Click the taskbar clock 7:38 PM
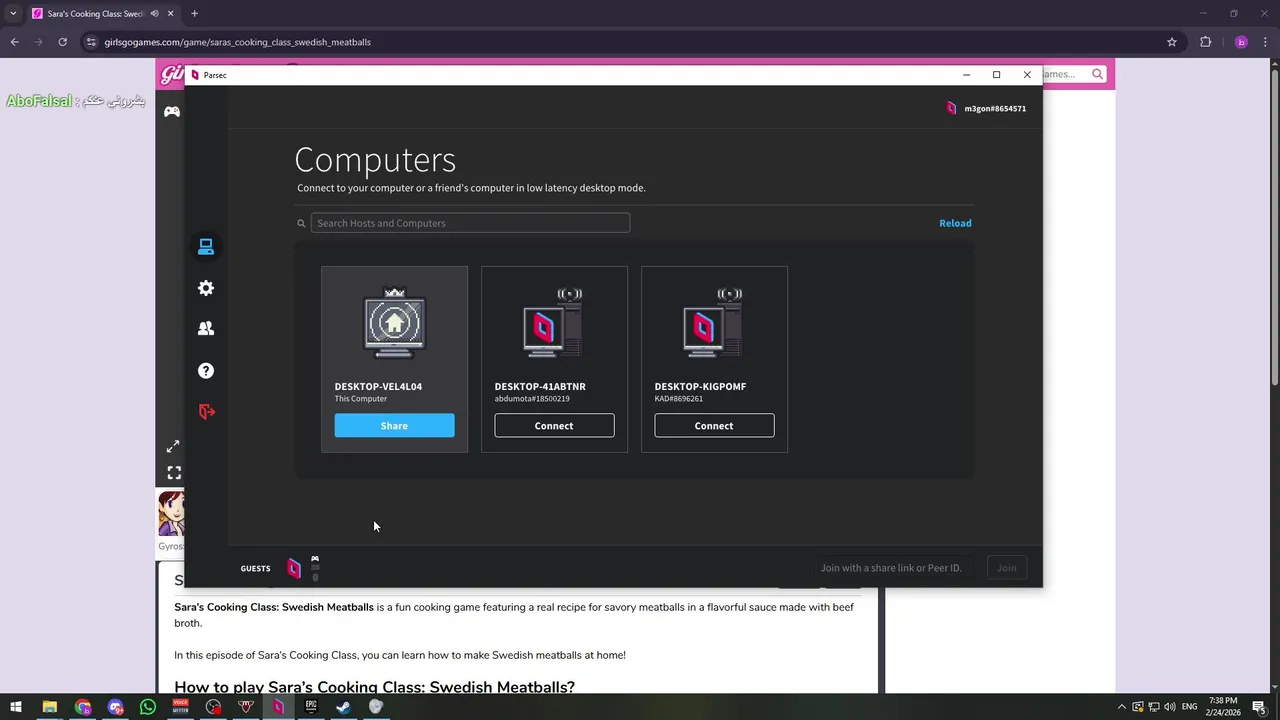1280x720 pixels. point(1224,701)
